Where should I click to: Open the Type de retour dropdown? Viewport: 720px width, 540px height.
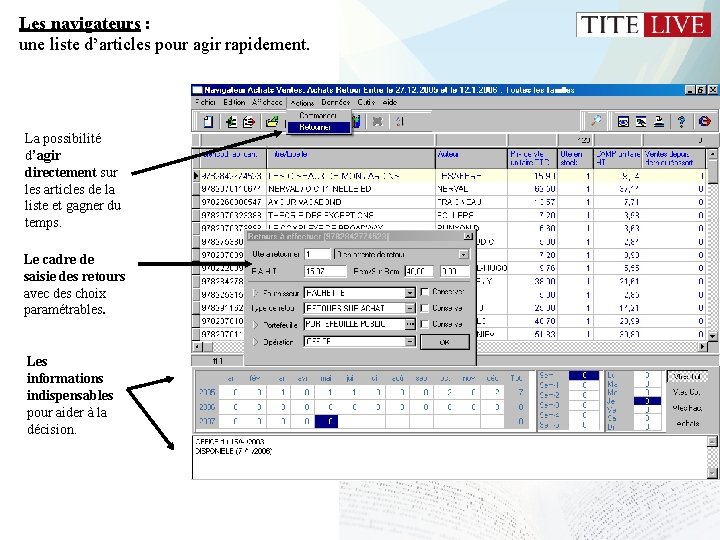pos(410,308)
